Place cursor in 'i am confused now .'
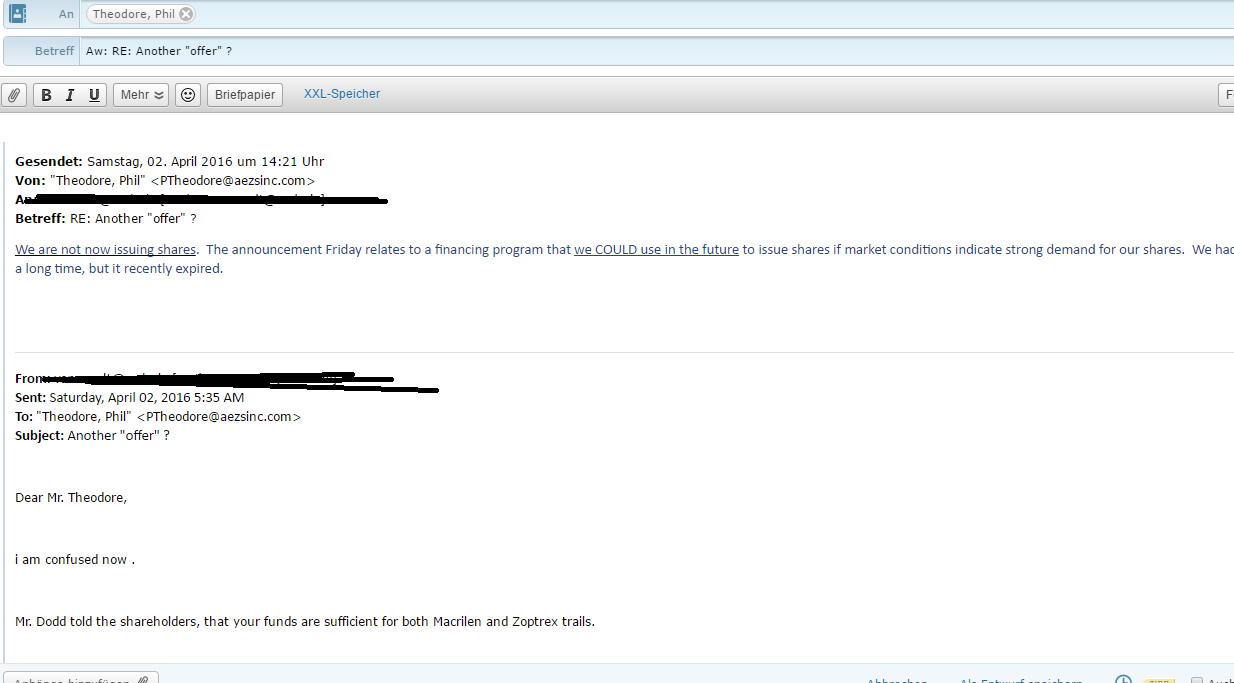 75,560
